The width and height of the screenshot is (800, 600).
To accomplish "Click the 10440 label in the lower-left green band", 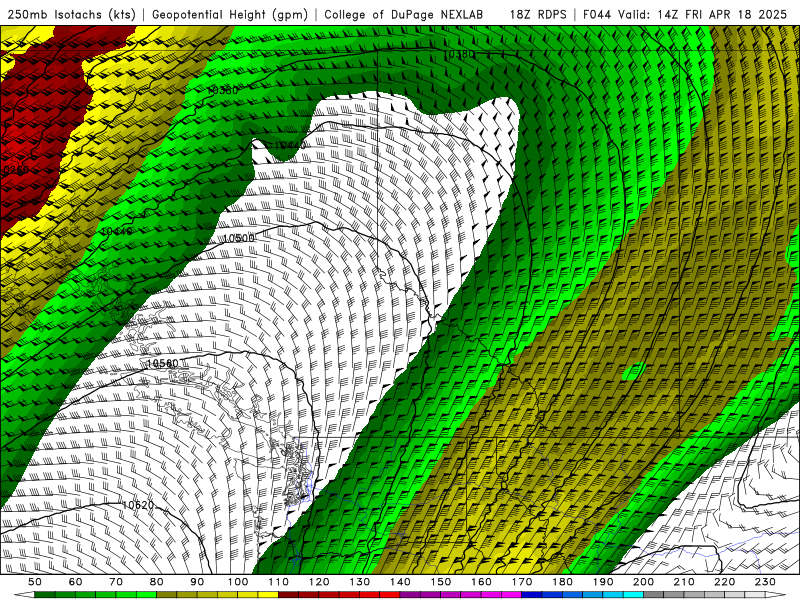I will pyautogui.click(x=117, y=231).
